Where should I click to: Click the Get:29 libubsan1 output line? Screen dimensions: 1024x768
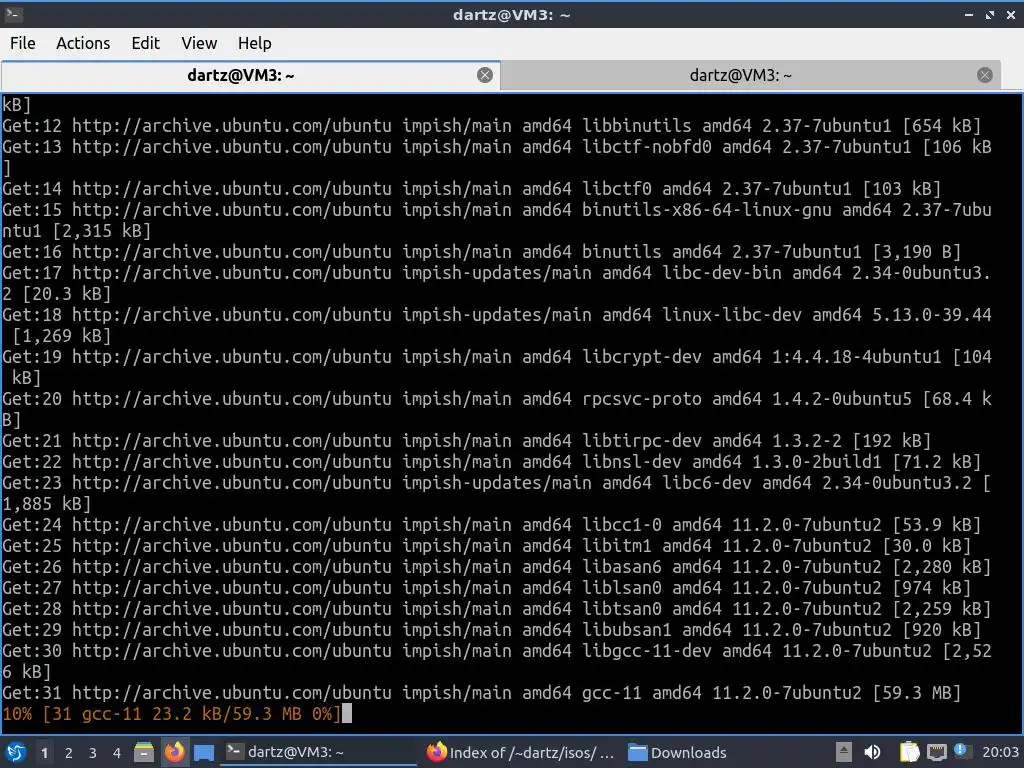[x=491, y=630]
